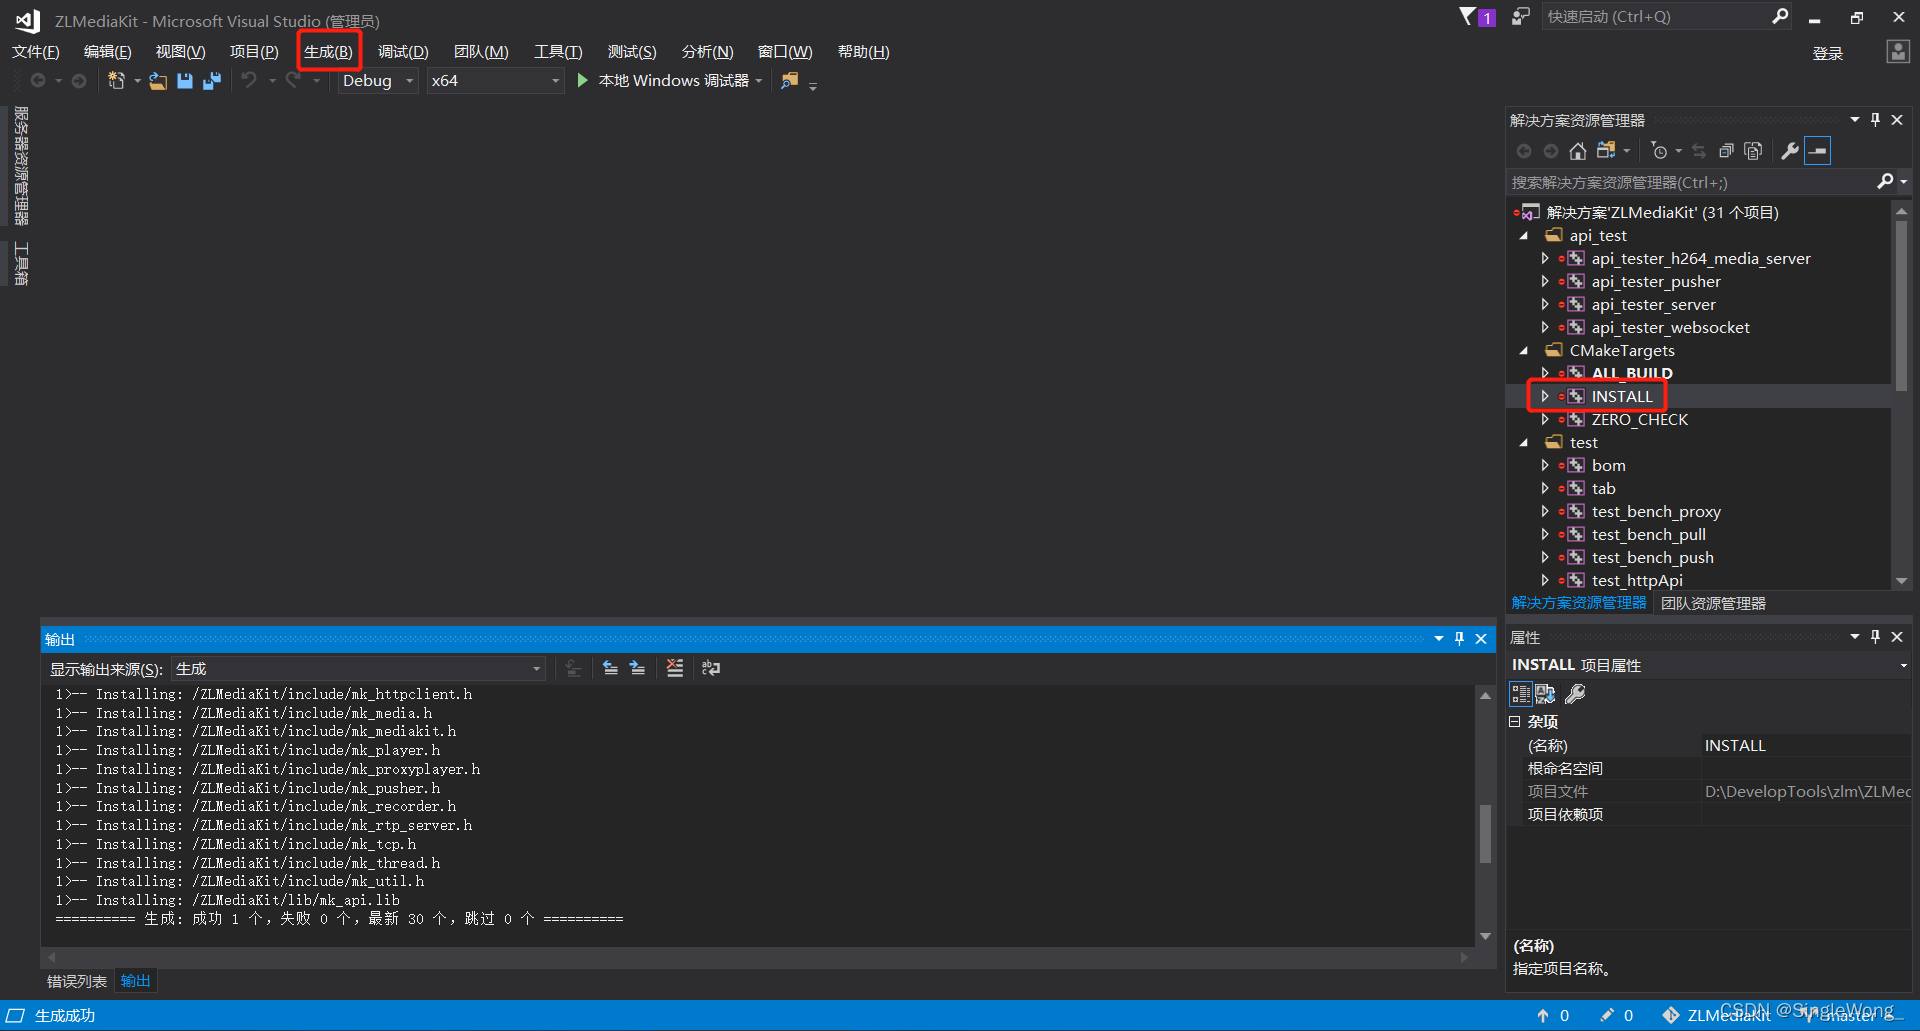Switch to the 错误列表 tab
Viewport: 1920px width, 1031px height.
tap(77, 981)
